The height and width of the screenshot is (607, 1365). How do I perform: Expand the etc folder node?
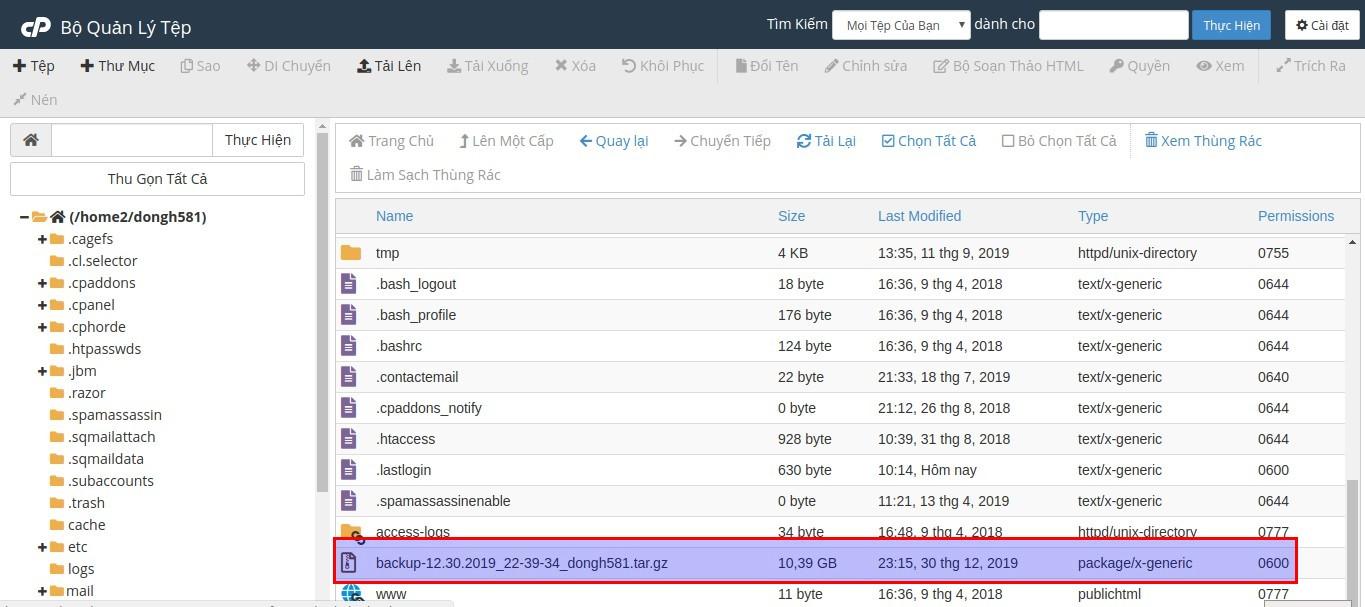43,547
